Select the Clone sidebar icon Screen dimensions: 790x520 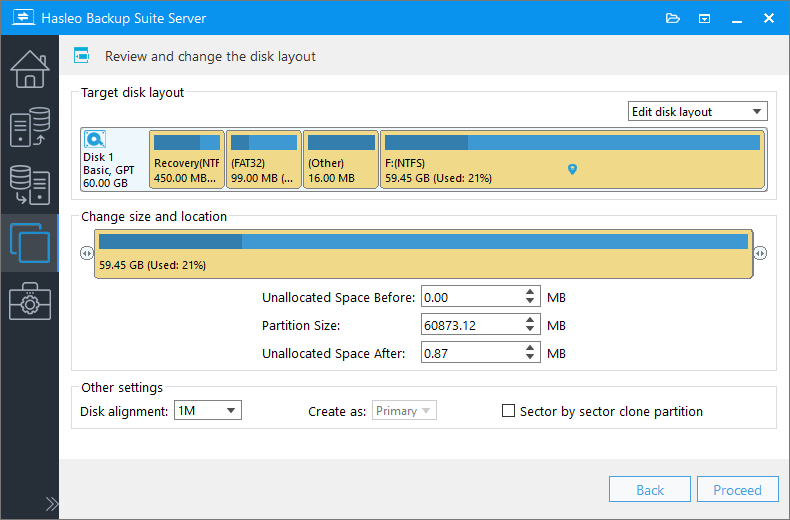30,243
